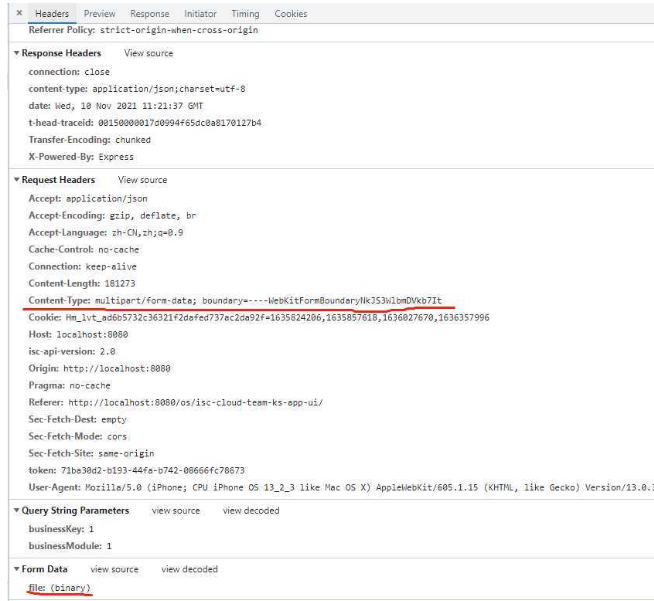Collapse the Query String Parameters section

17,510
